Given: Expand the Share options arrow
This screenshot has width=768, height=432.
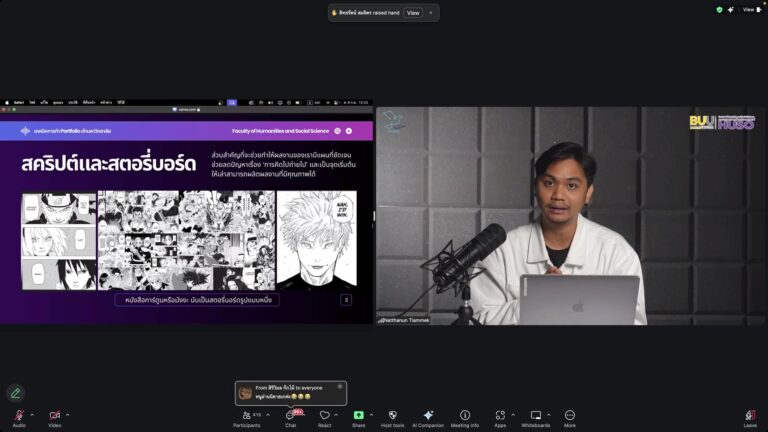Looking at the screenshot, I should click(371, 415).
